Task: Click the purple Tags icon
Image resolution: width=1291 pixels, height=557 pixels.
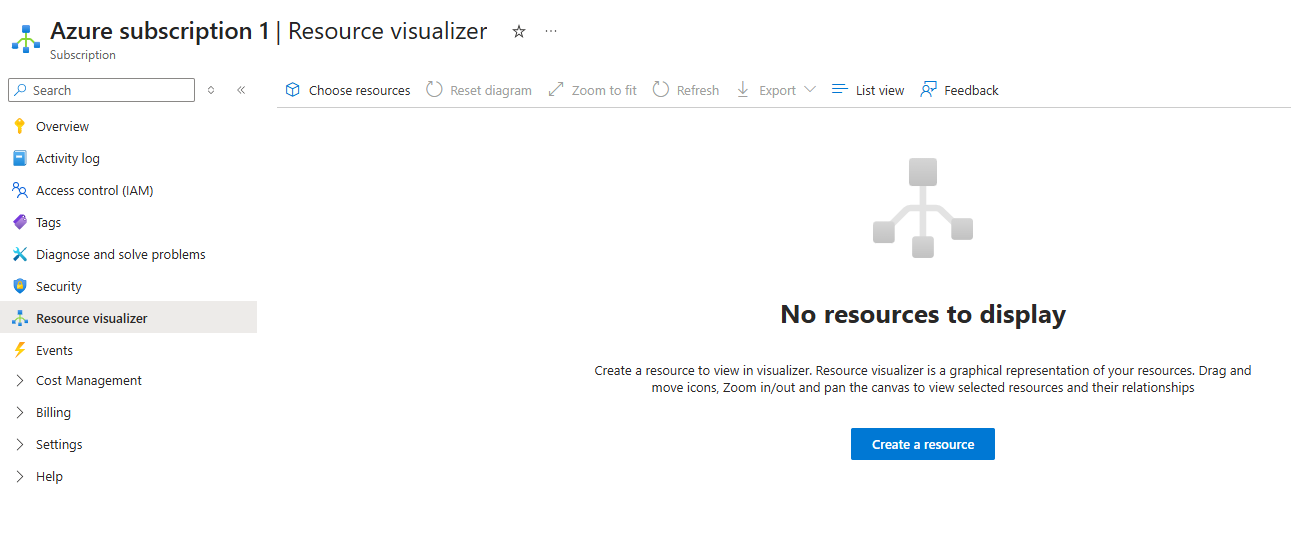Action: pos(20,222)
